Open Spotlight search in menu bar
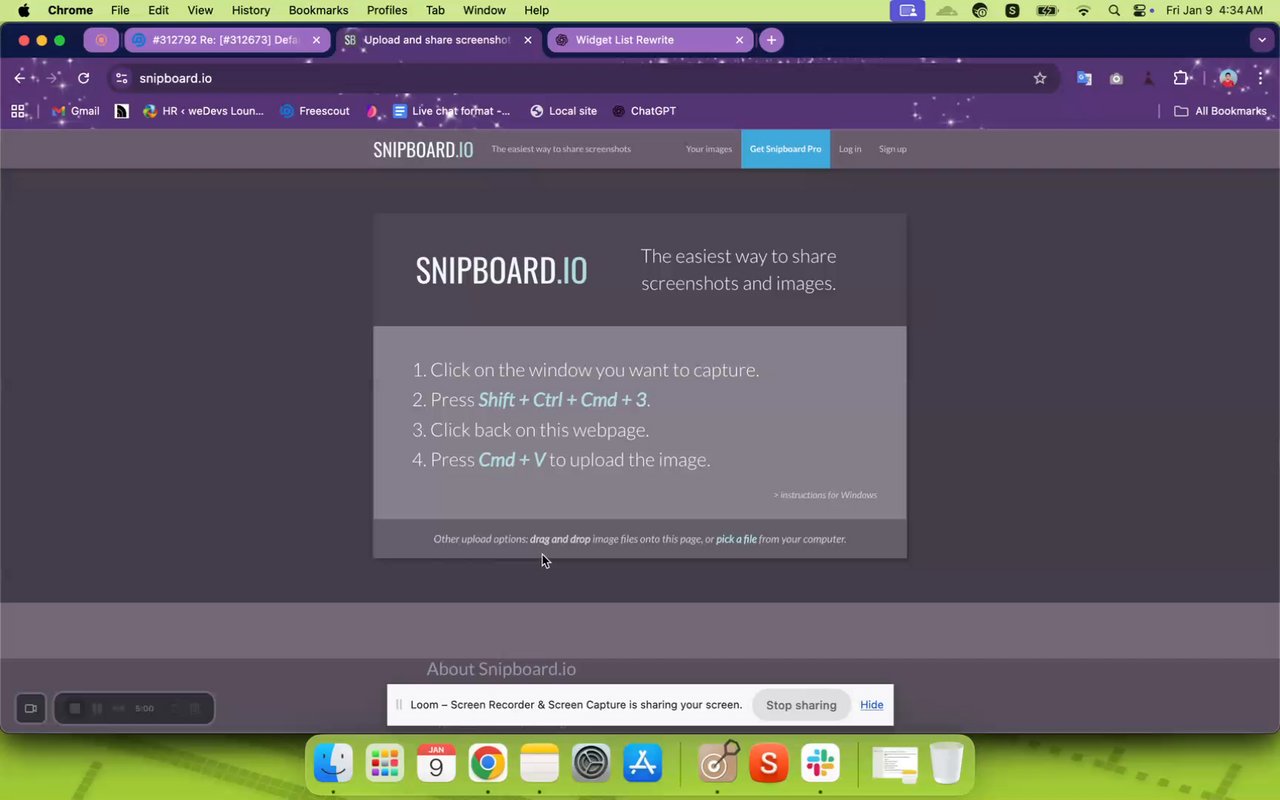Viewport: 1280px width, 800px height. [x=1114, y=10]
